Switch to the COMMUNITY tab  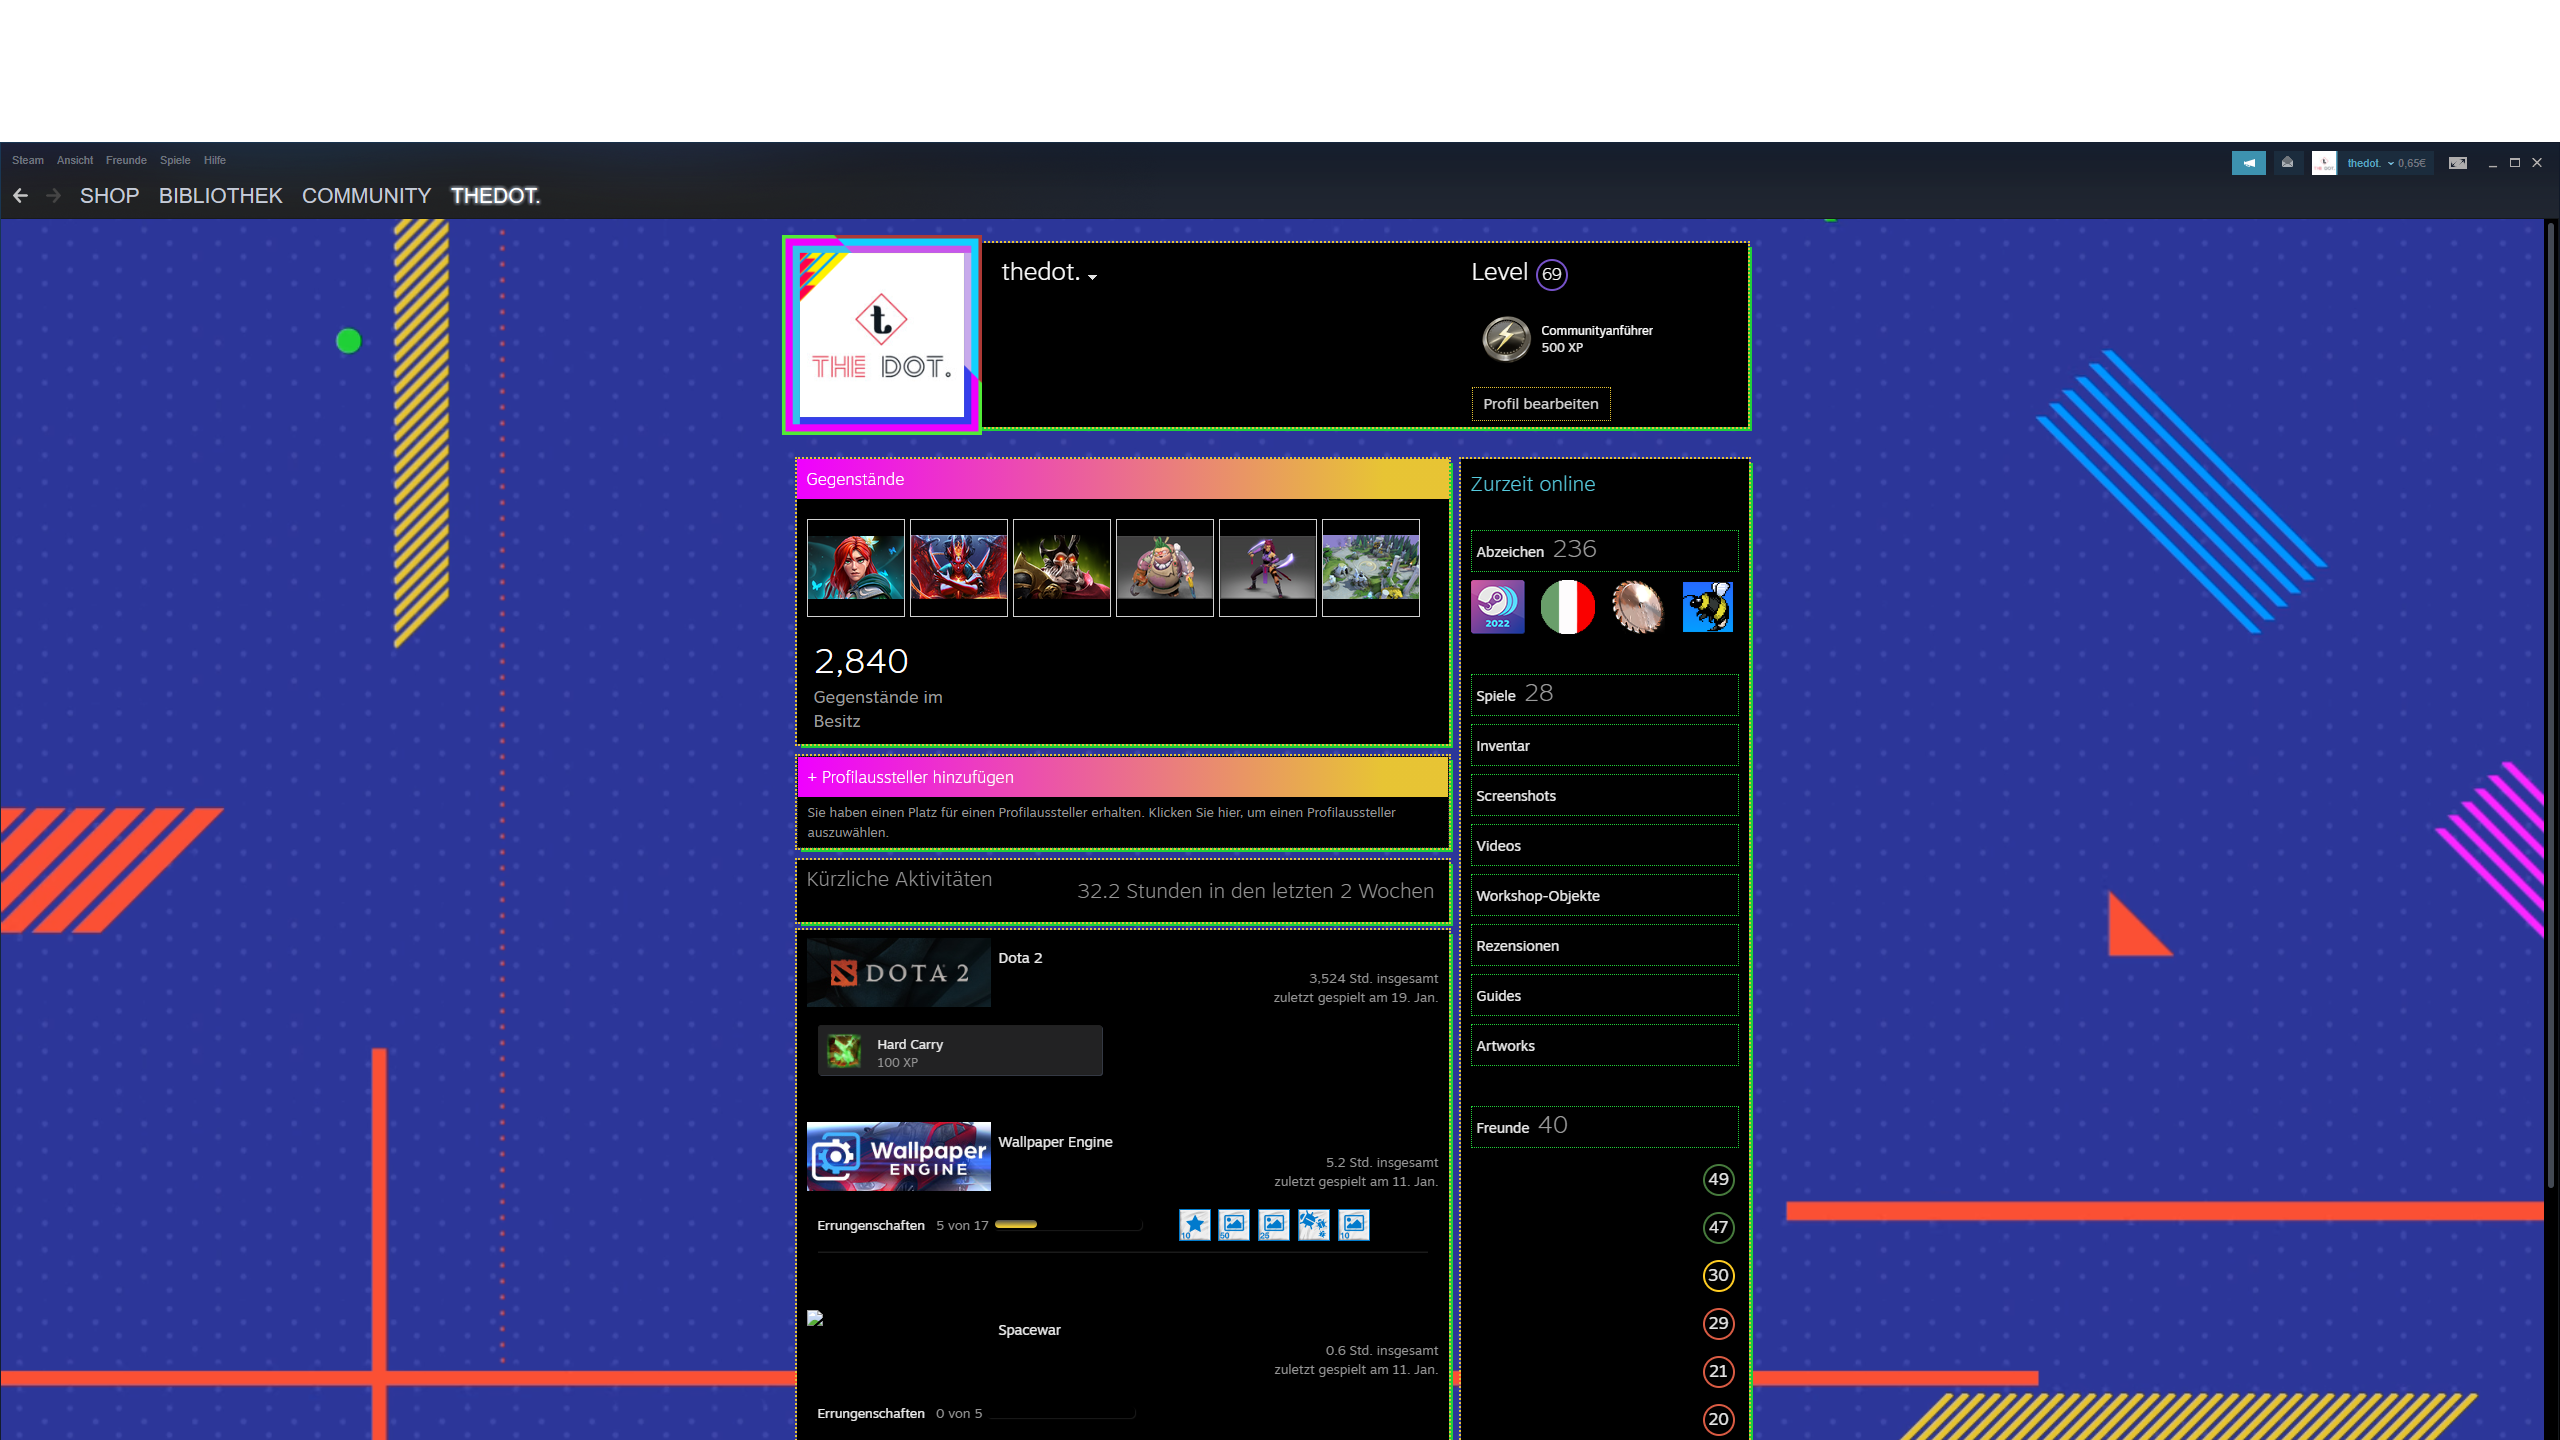click(366, 196)
